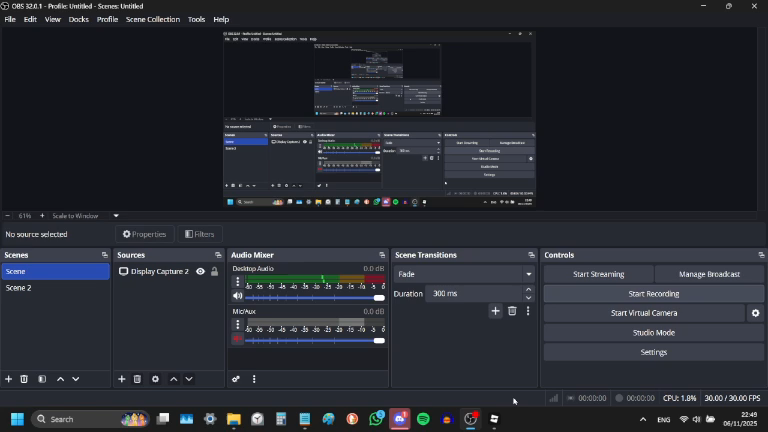The width and height of the screenshot is (768, 432).
Task: Unmute Mic/Aux with the red speaker icon
Action: 238,338
